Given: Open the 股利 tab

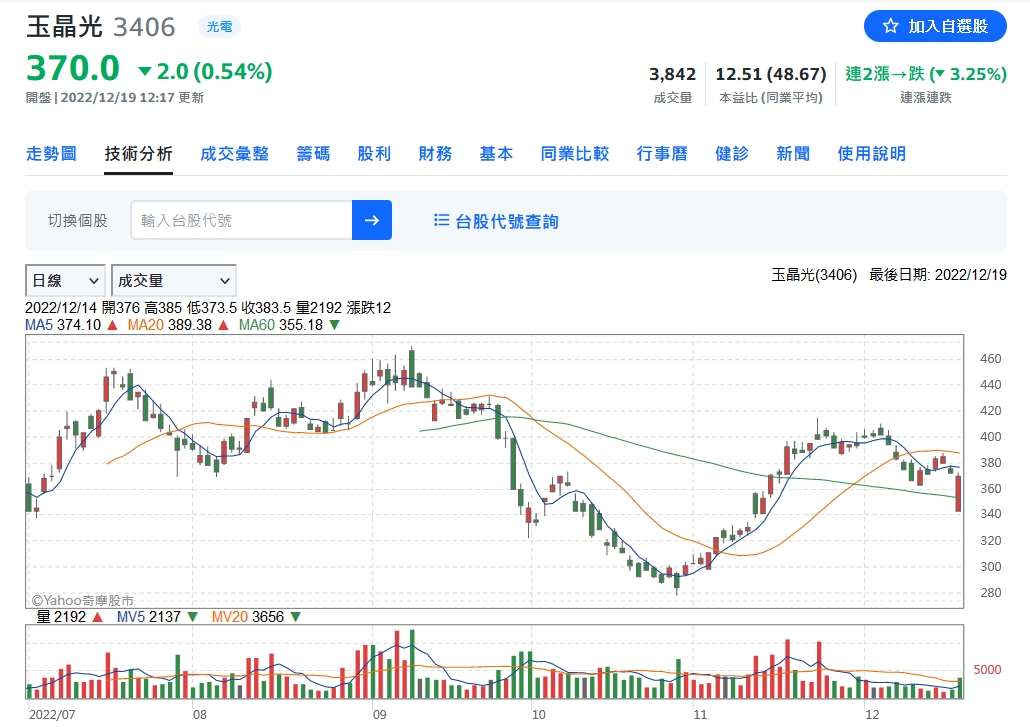Looking at the screenshot, I should click(374, 154).
